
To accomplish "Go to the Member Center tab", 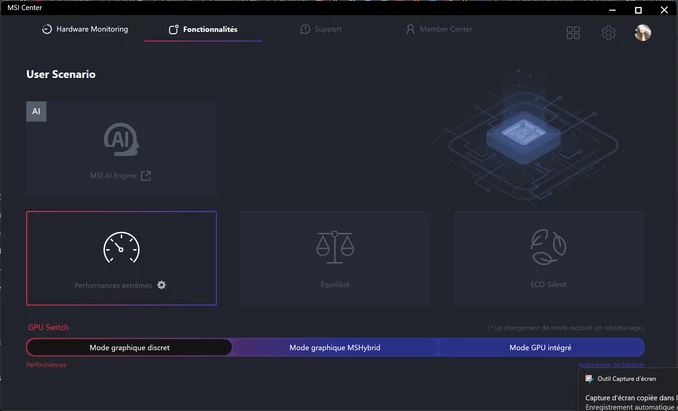I will point(439,29).
